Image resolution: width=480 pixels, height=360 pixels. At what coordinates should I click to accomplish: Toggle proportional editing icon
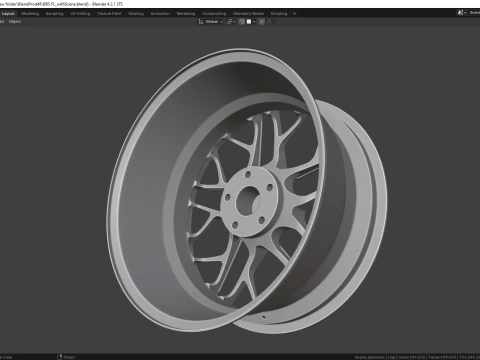point(262,22)
